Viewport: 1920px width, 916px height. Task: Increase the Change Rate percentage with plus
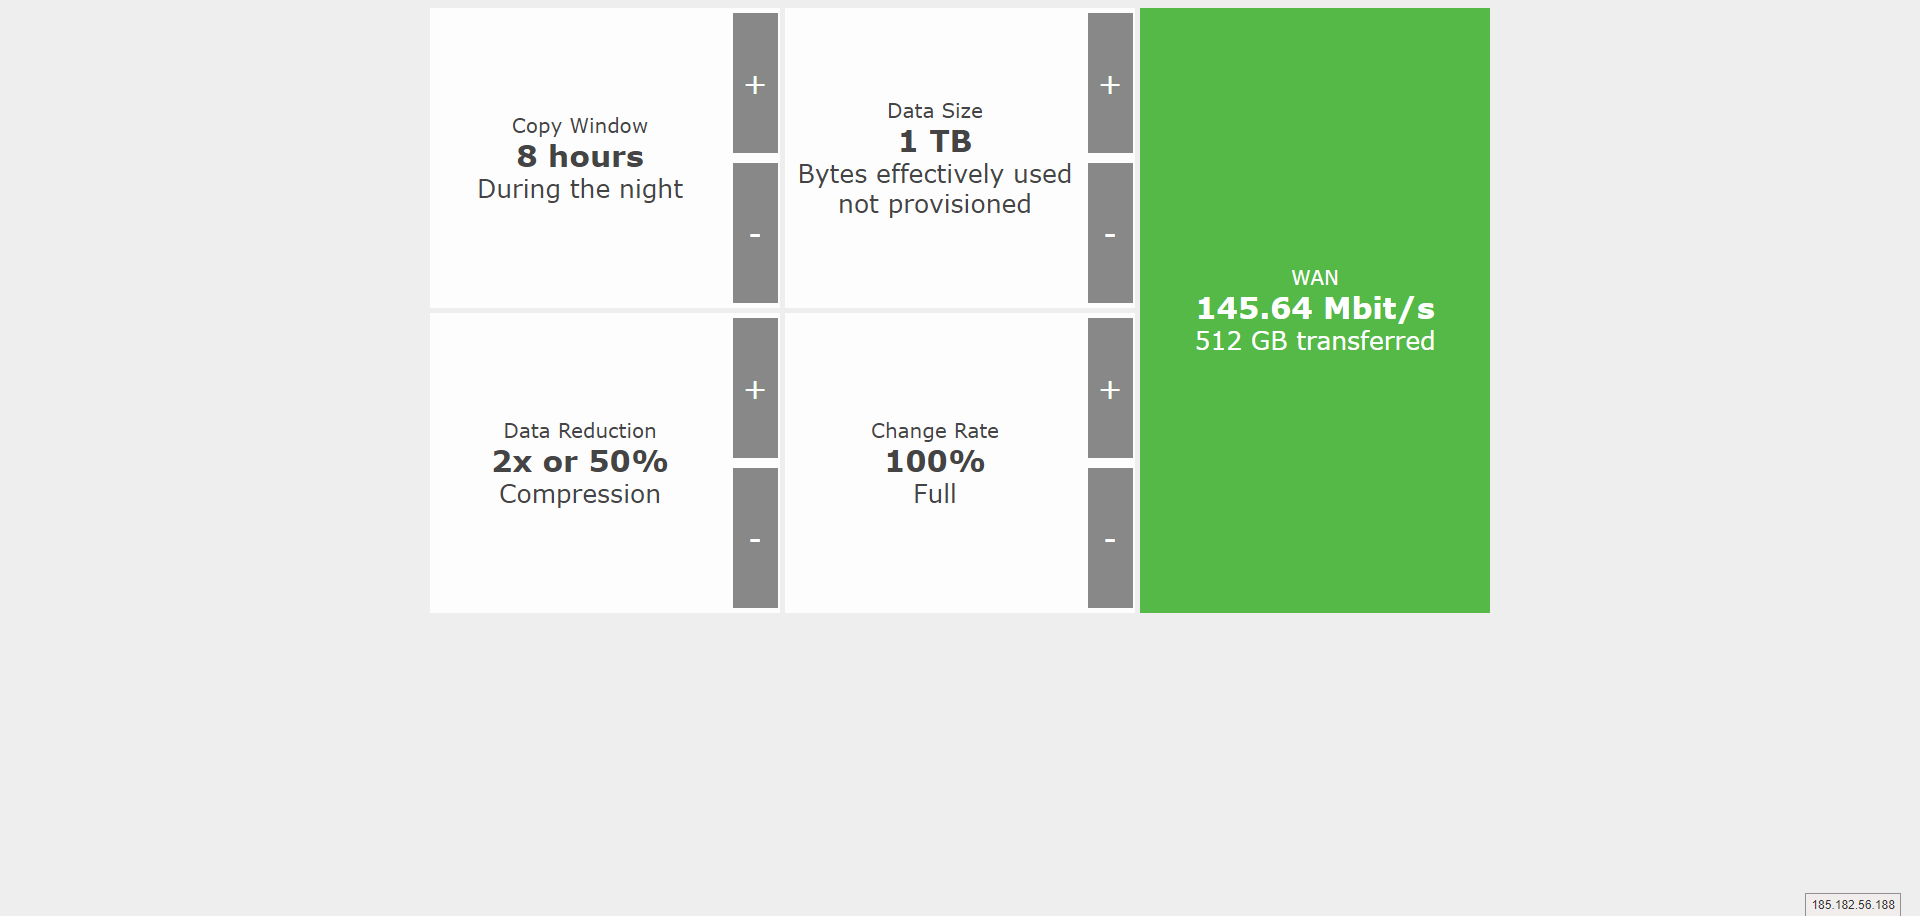1110,388
